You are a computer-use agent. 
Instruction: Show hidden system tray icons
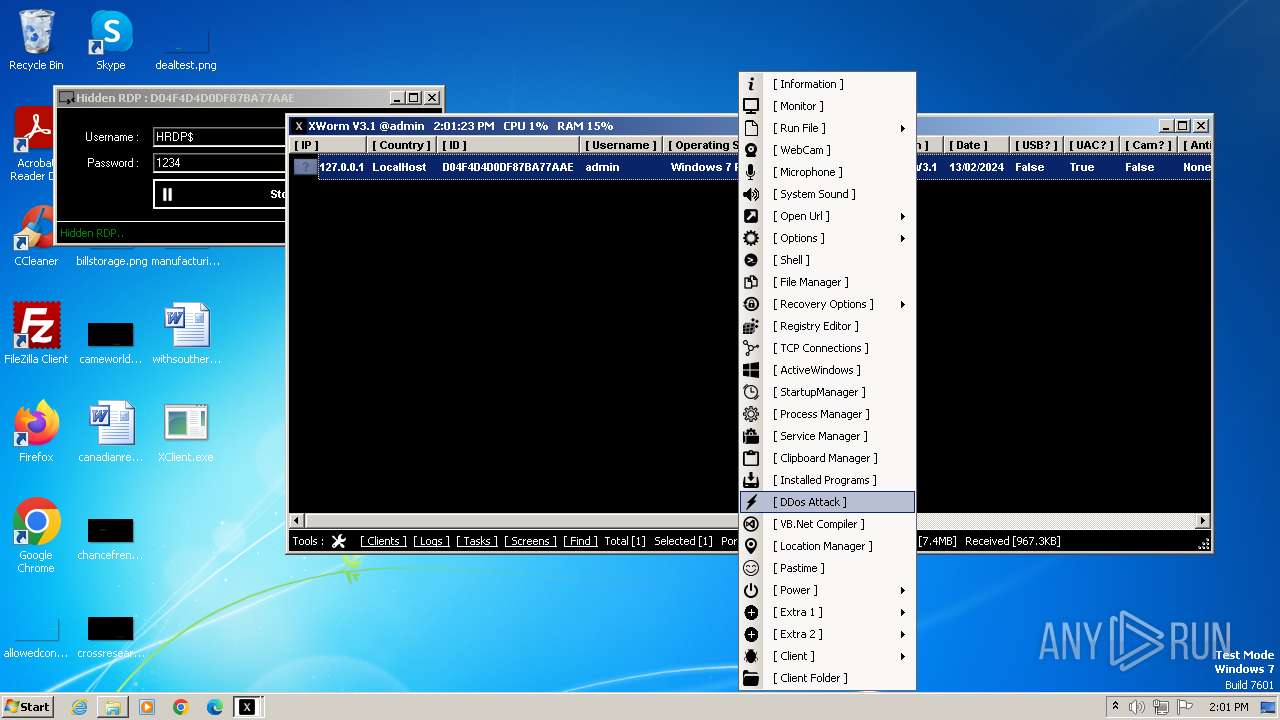click(x=1115, y=706)
